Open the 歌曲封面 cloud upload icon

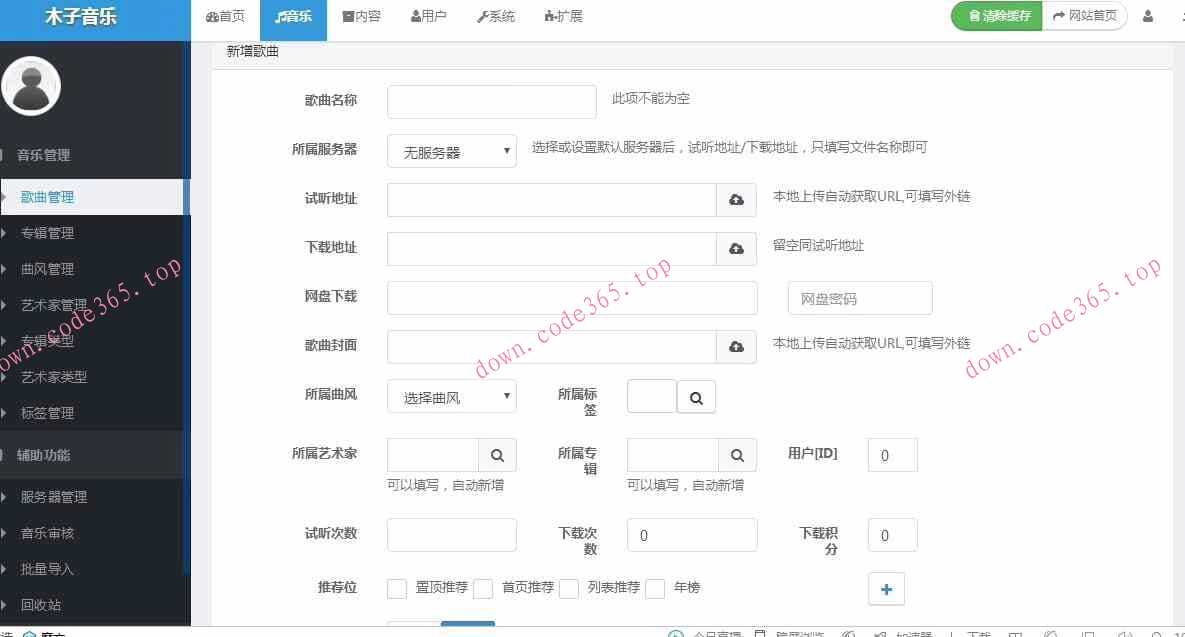tap(736, 346)
